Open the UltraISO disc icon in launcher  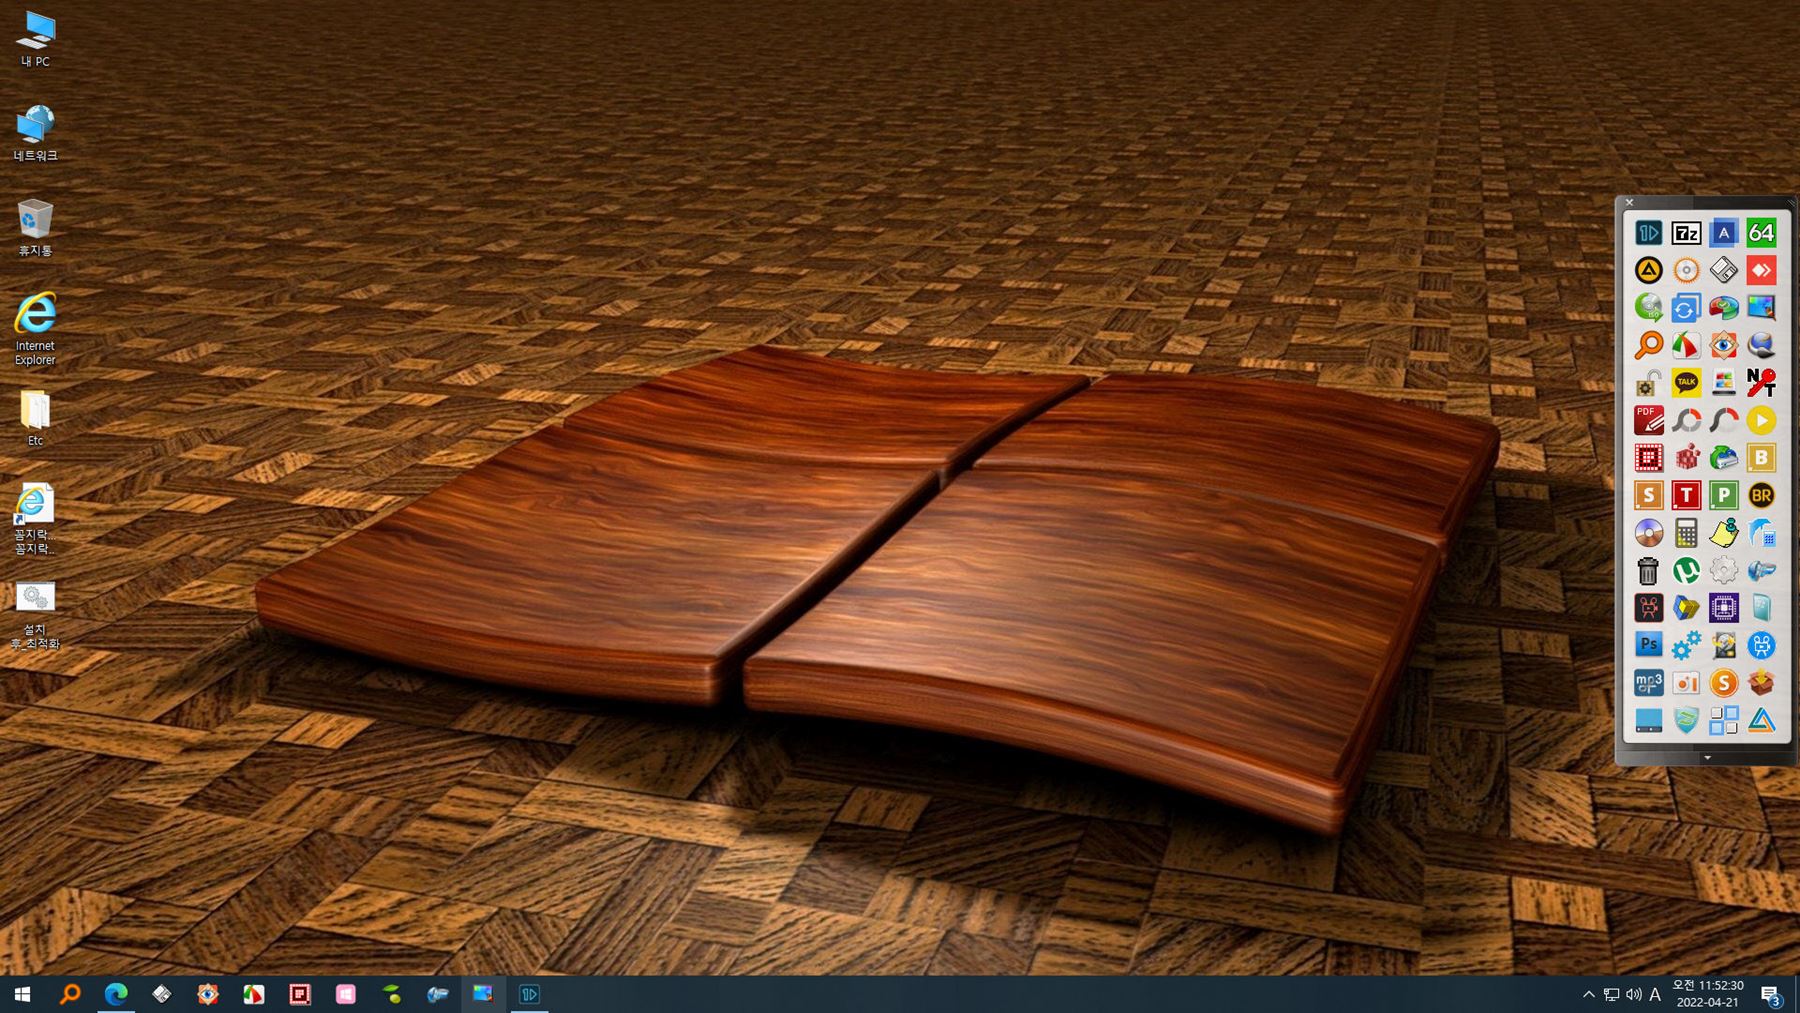pyautogui.click(x=1648, y=533)
